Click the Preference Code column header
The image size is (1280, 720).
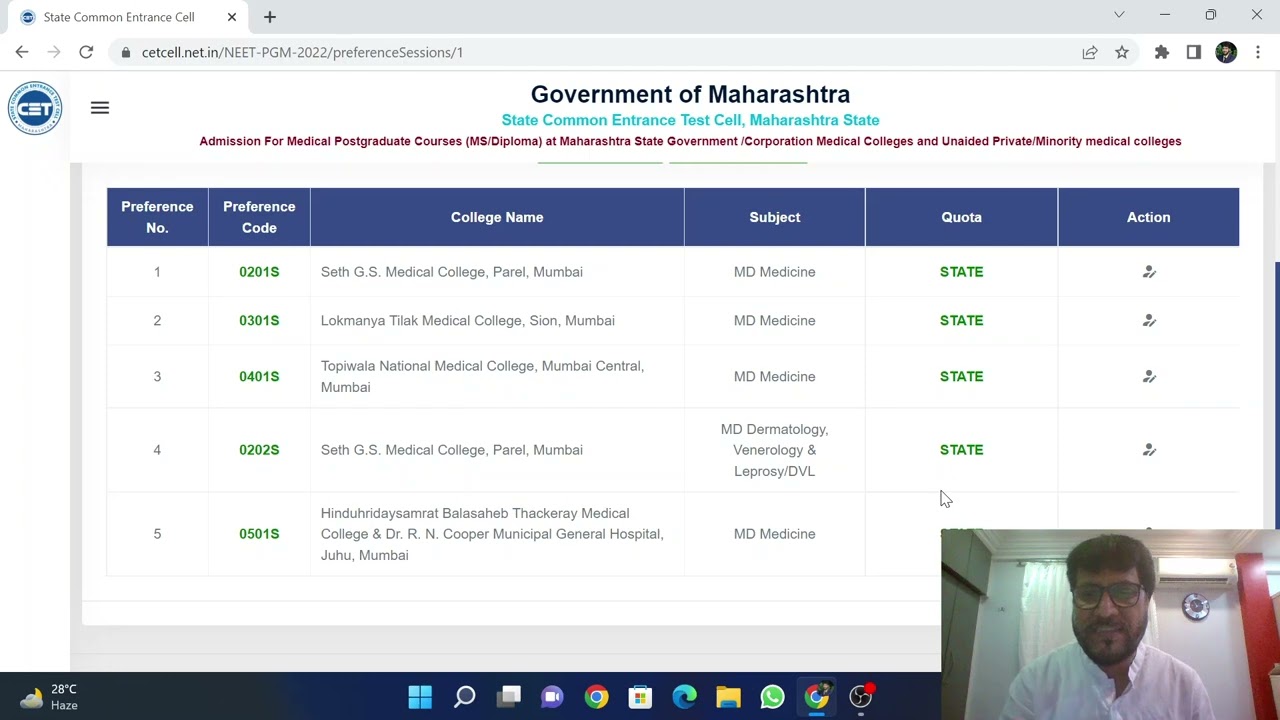pyautogui.click(x=259, y=217)
